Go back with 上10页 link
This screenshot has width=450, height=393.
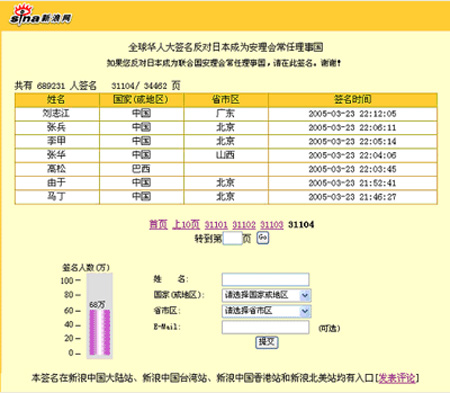[x=186, y=224]
